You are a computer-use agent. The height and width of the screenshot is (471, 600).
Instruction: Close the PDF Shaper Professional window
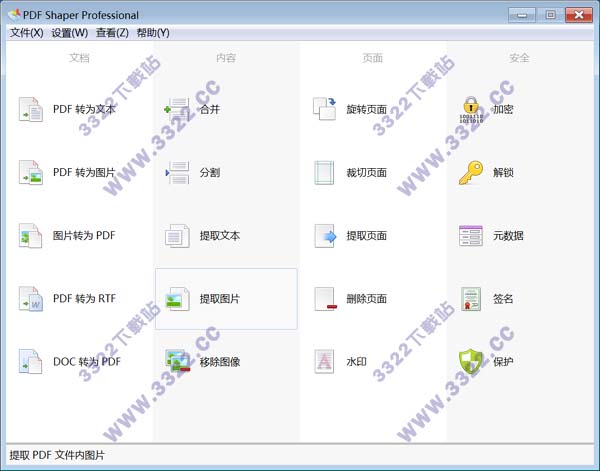pos(579,15)
